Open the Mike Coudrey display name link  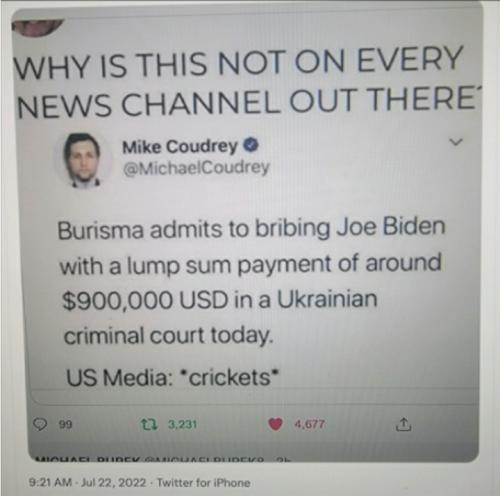[x=180, y=147]
